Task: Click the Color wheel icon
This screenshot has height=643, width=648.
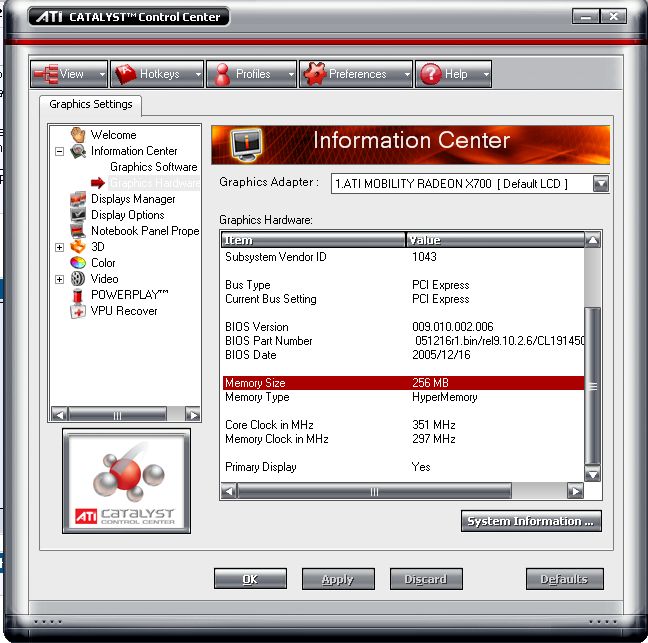Action: (78, 263)
